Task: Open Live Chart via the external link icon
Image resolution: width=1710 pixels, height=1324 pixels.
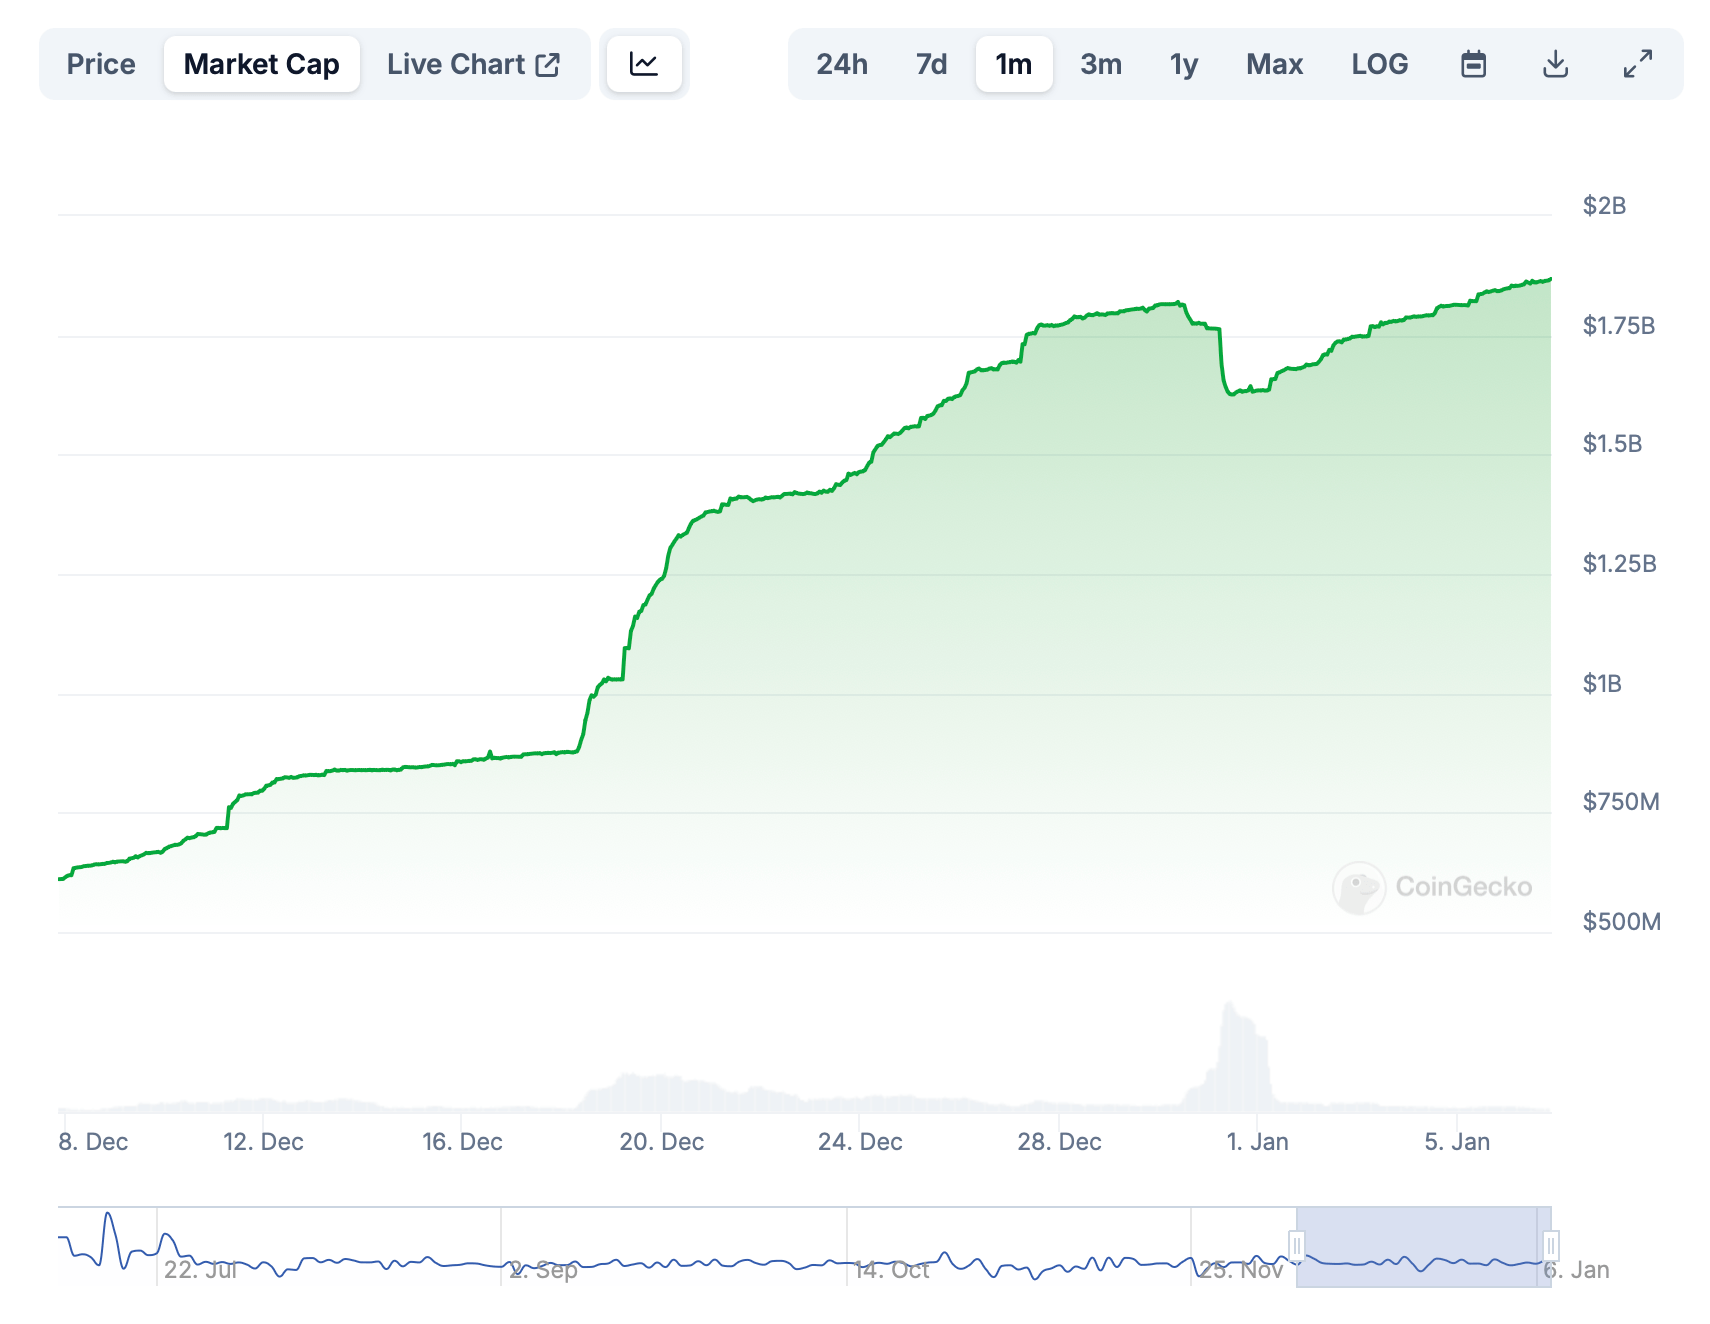Action: click(548, 63)
